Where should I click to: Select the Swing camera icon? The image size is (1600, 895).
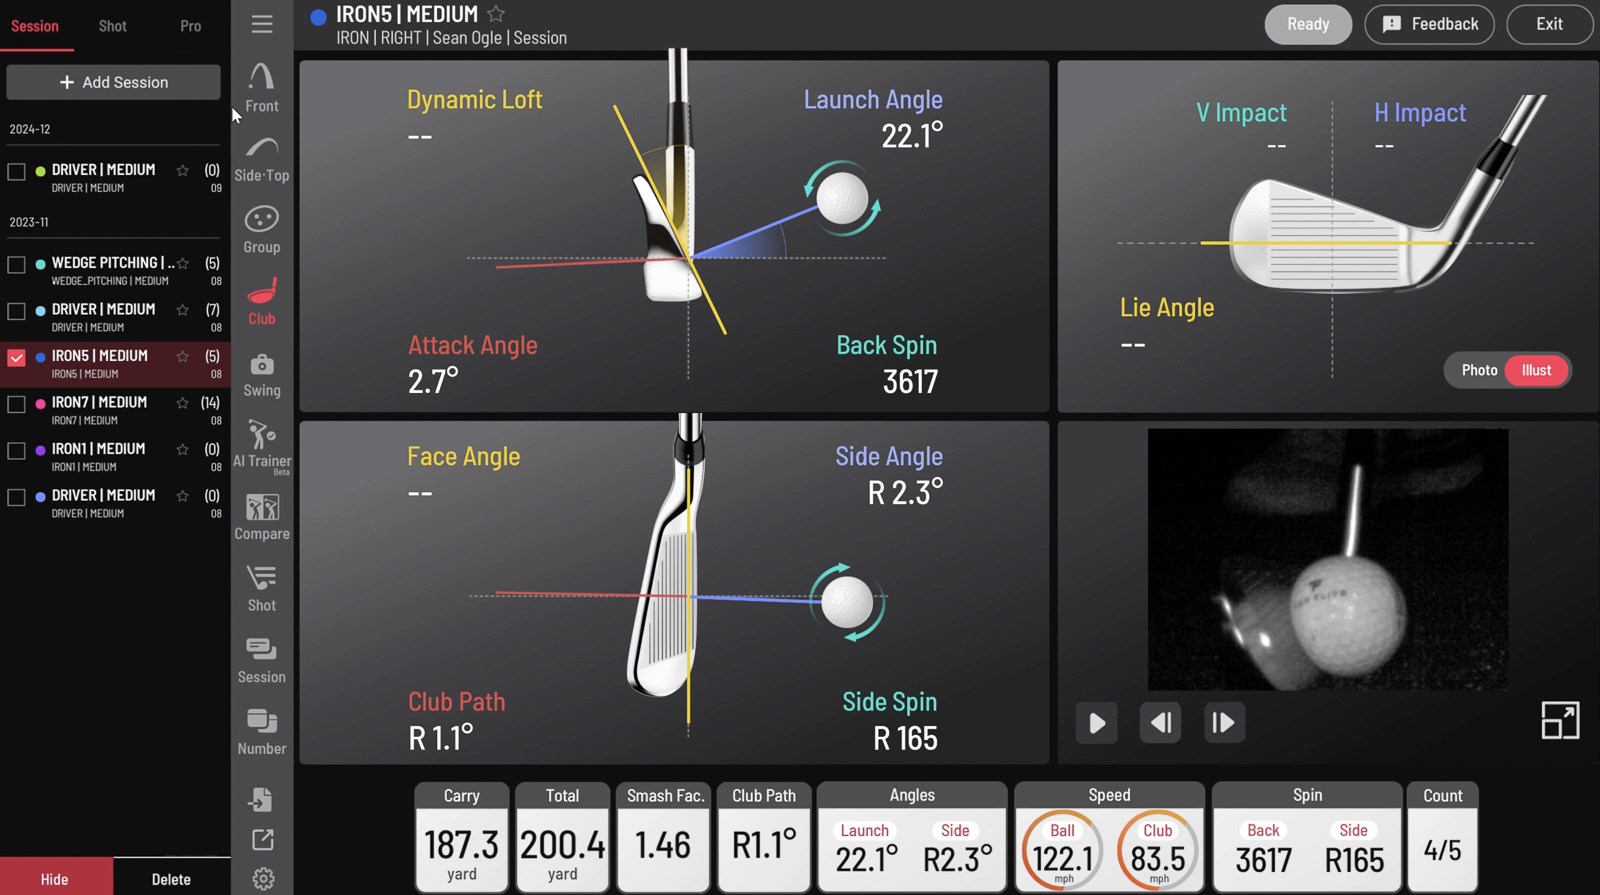(x=262, y=374)
